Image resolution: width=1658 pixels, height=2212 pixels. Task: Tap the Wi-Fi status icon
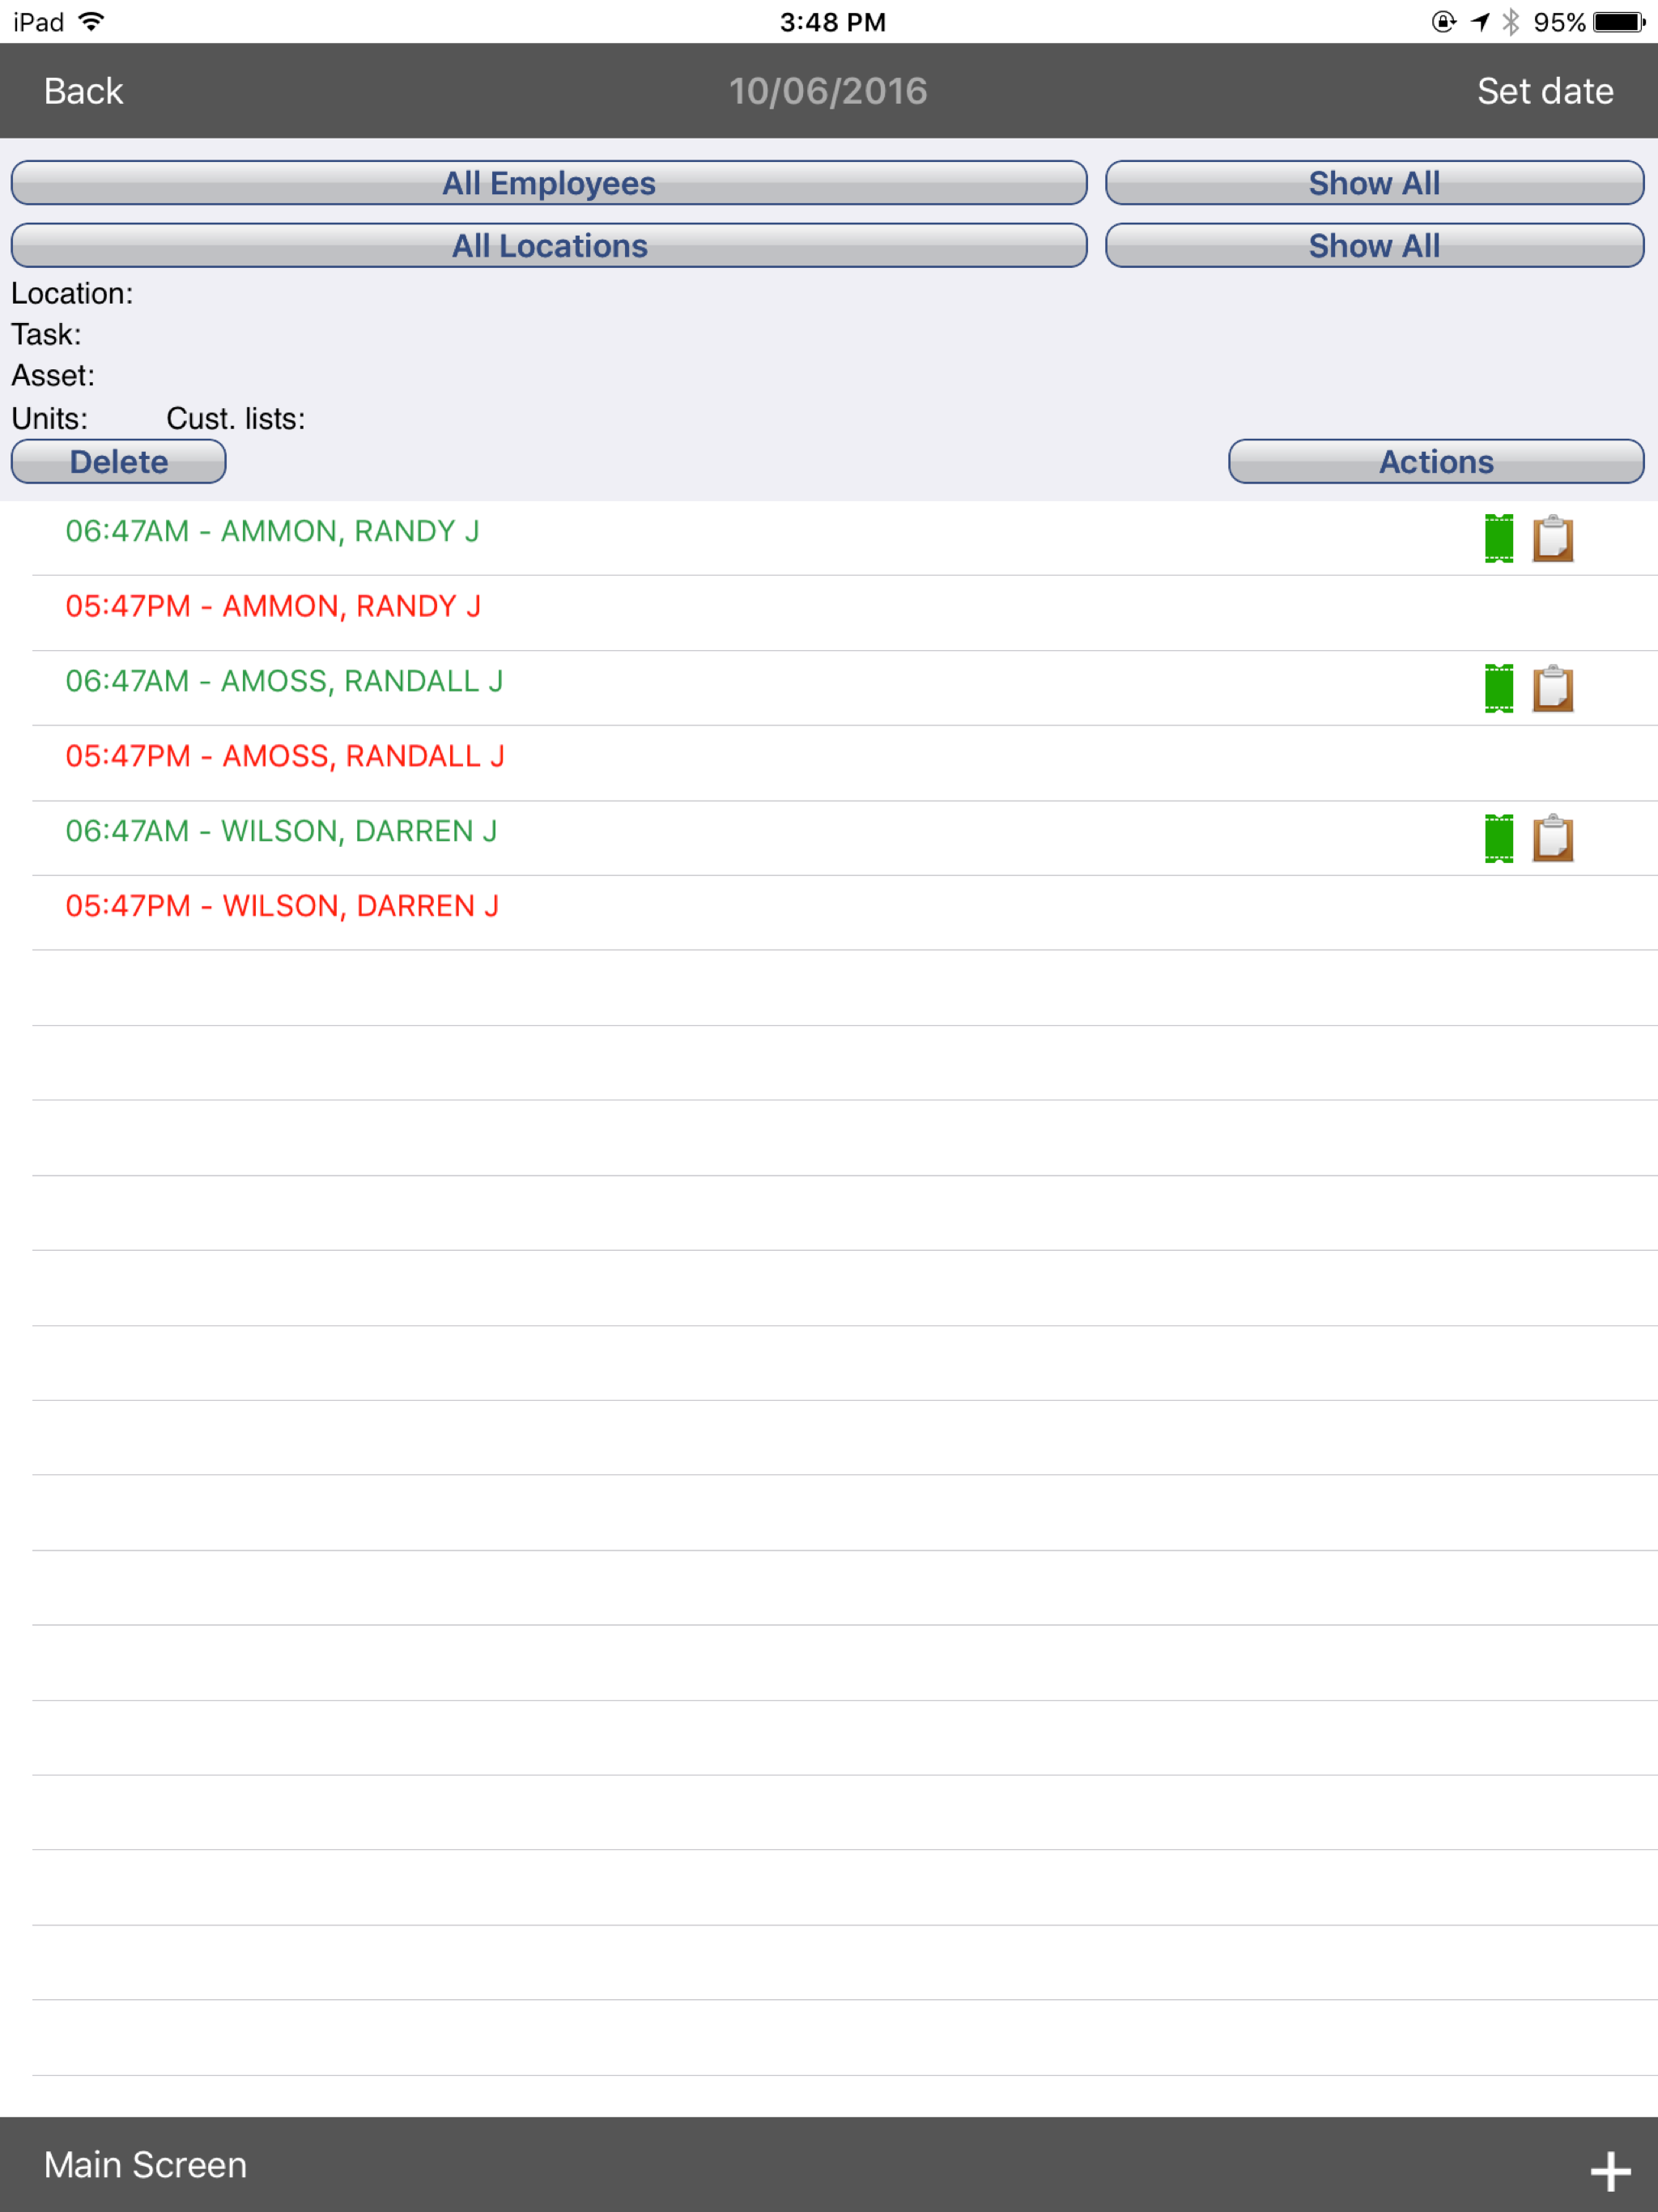91,21
